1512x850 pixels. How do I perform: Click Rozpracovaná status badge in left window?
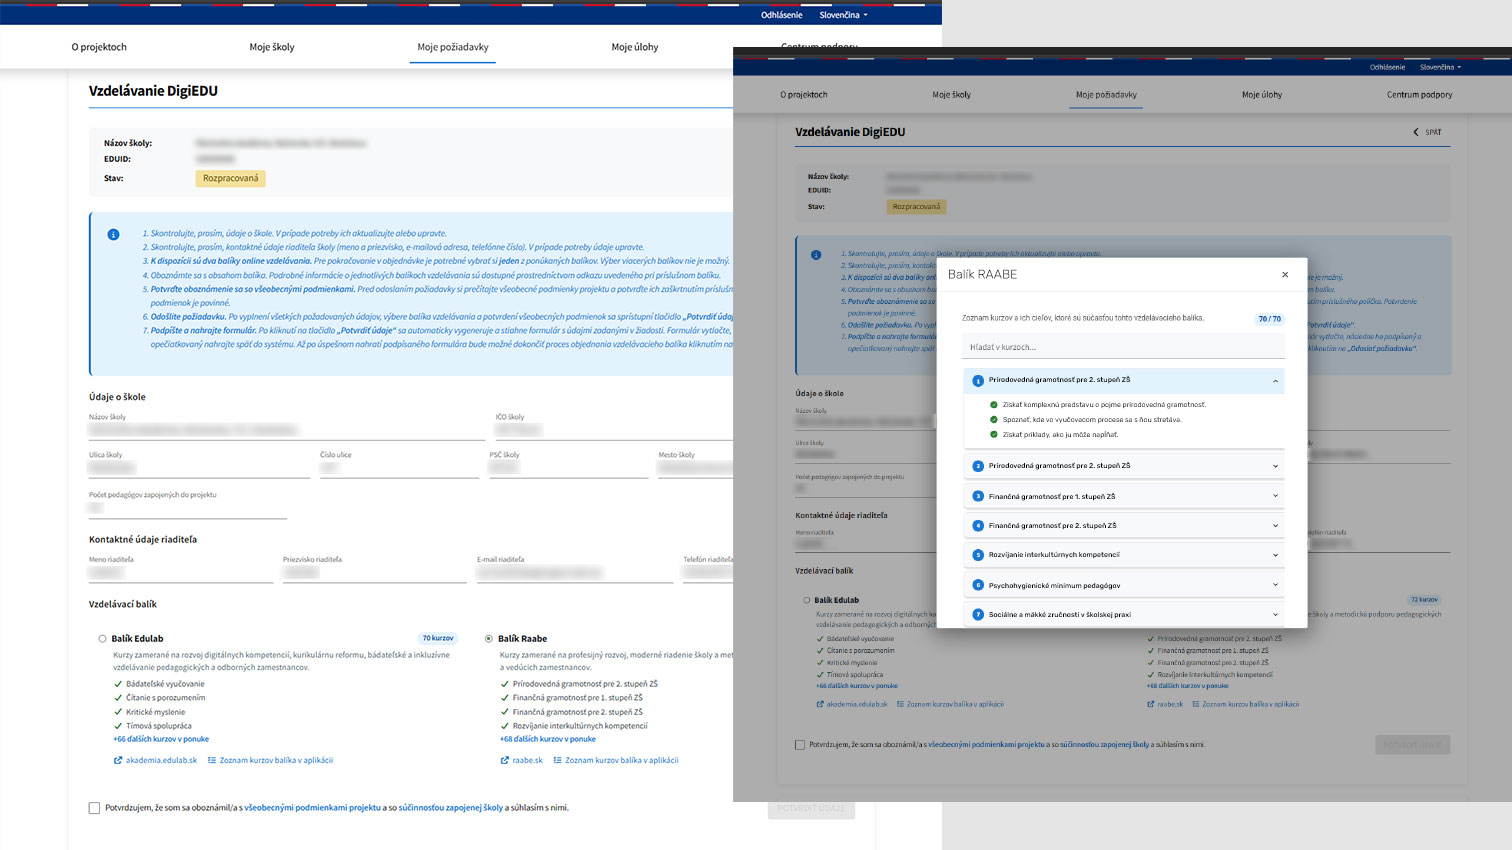tap(231, 178)
